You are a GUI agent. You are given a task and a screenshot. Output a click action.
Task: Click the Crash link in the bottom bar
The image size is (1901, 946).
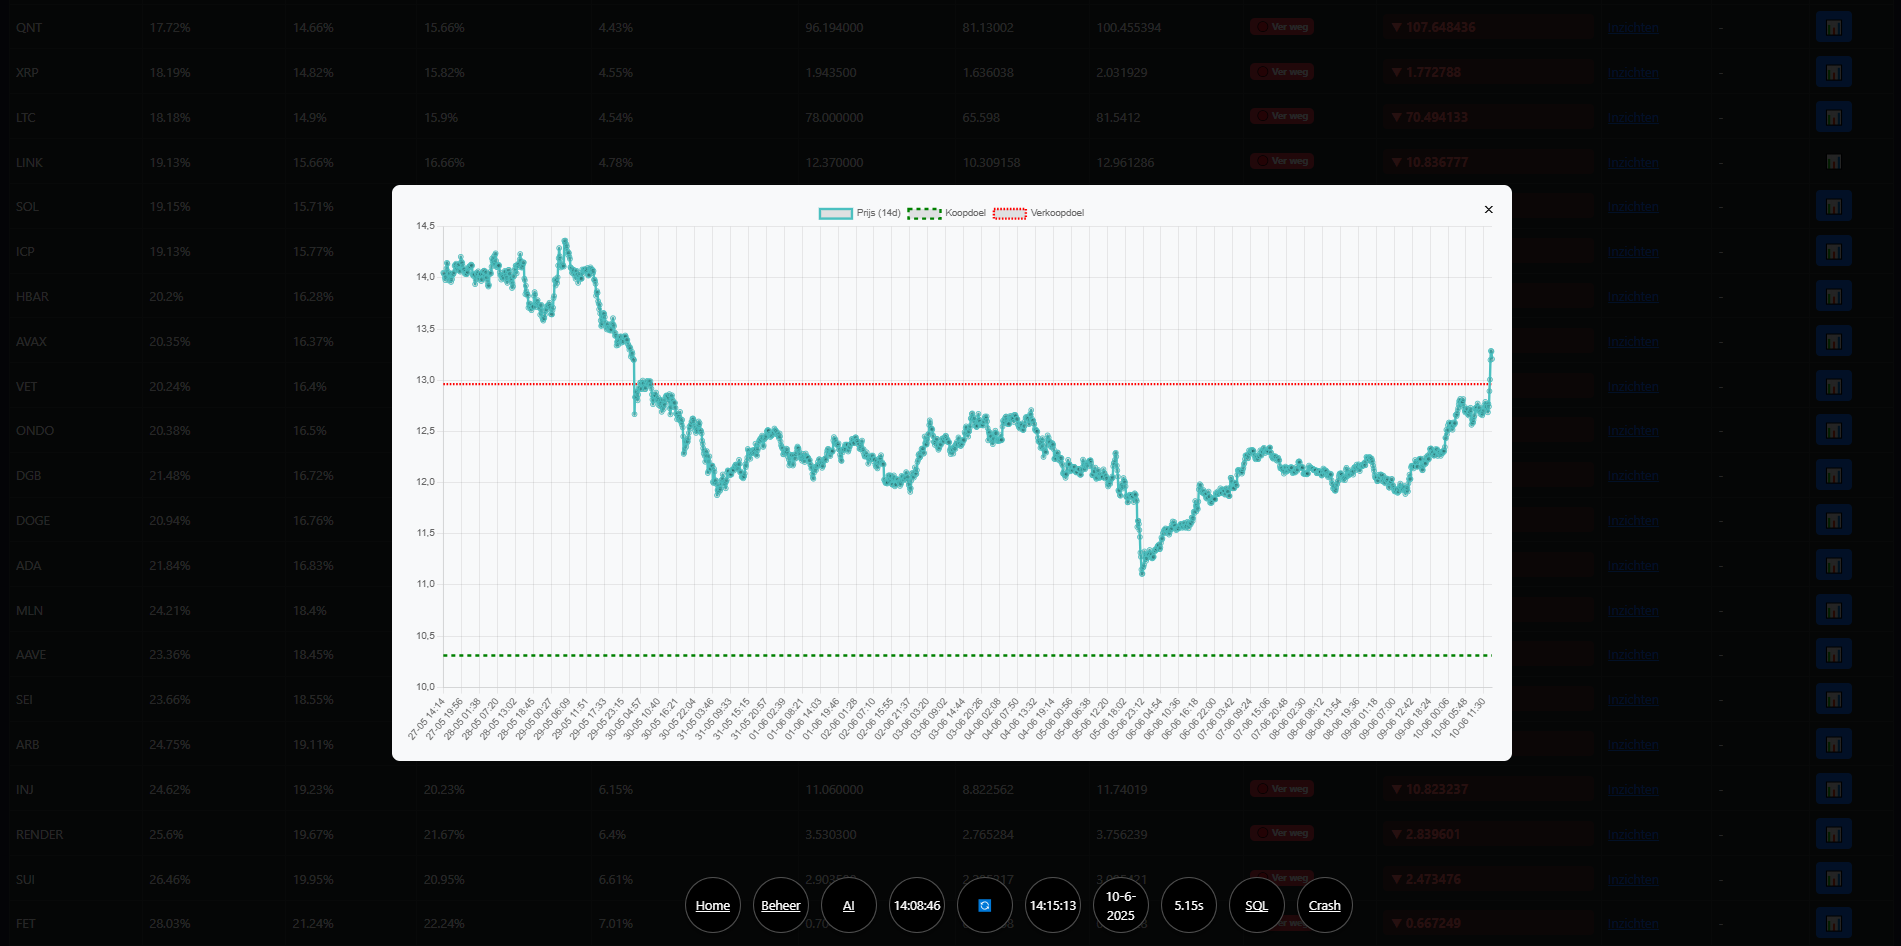1325,905
